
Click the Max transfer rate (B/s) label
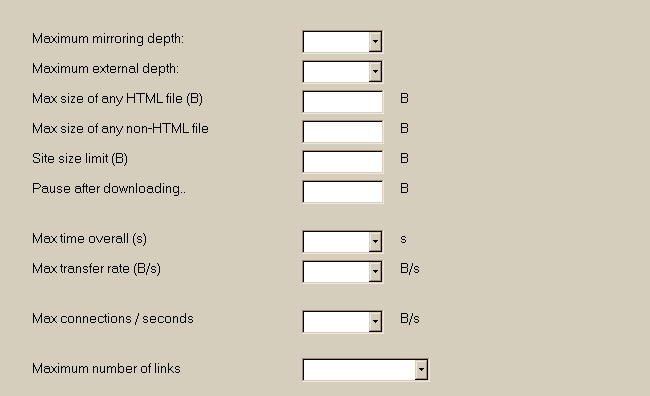[x=96, y=269]
